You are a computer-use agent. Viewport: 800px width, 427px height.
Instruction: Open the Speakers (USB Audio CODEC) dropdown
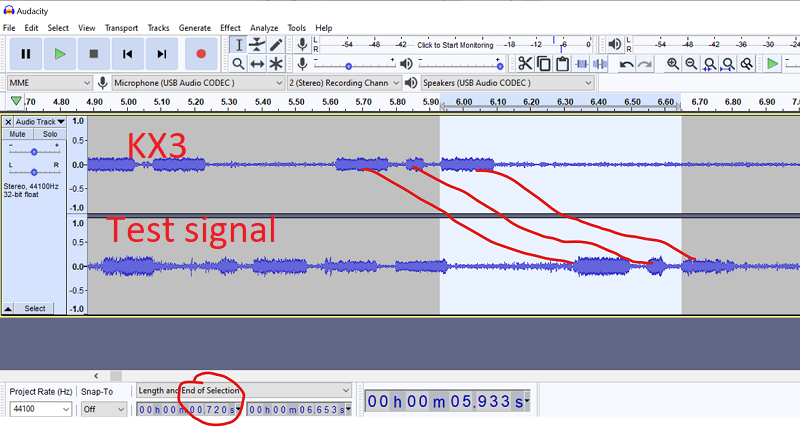click(x=508, y=83)
